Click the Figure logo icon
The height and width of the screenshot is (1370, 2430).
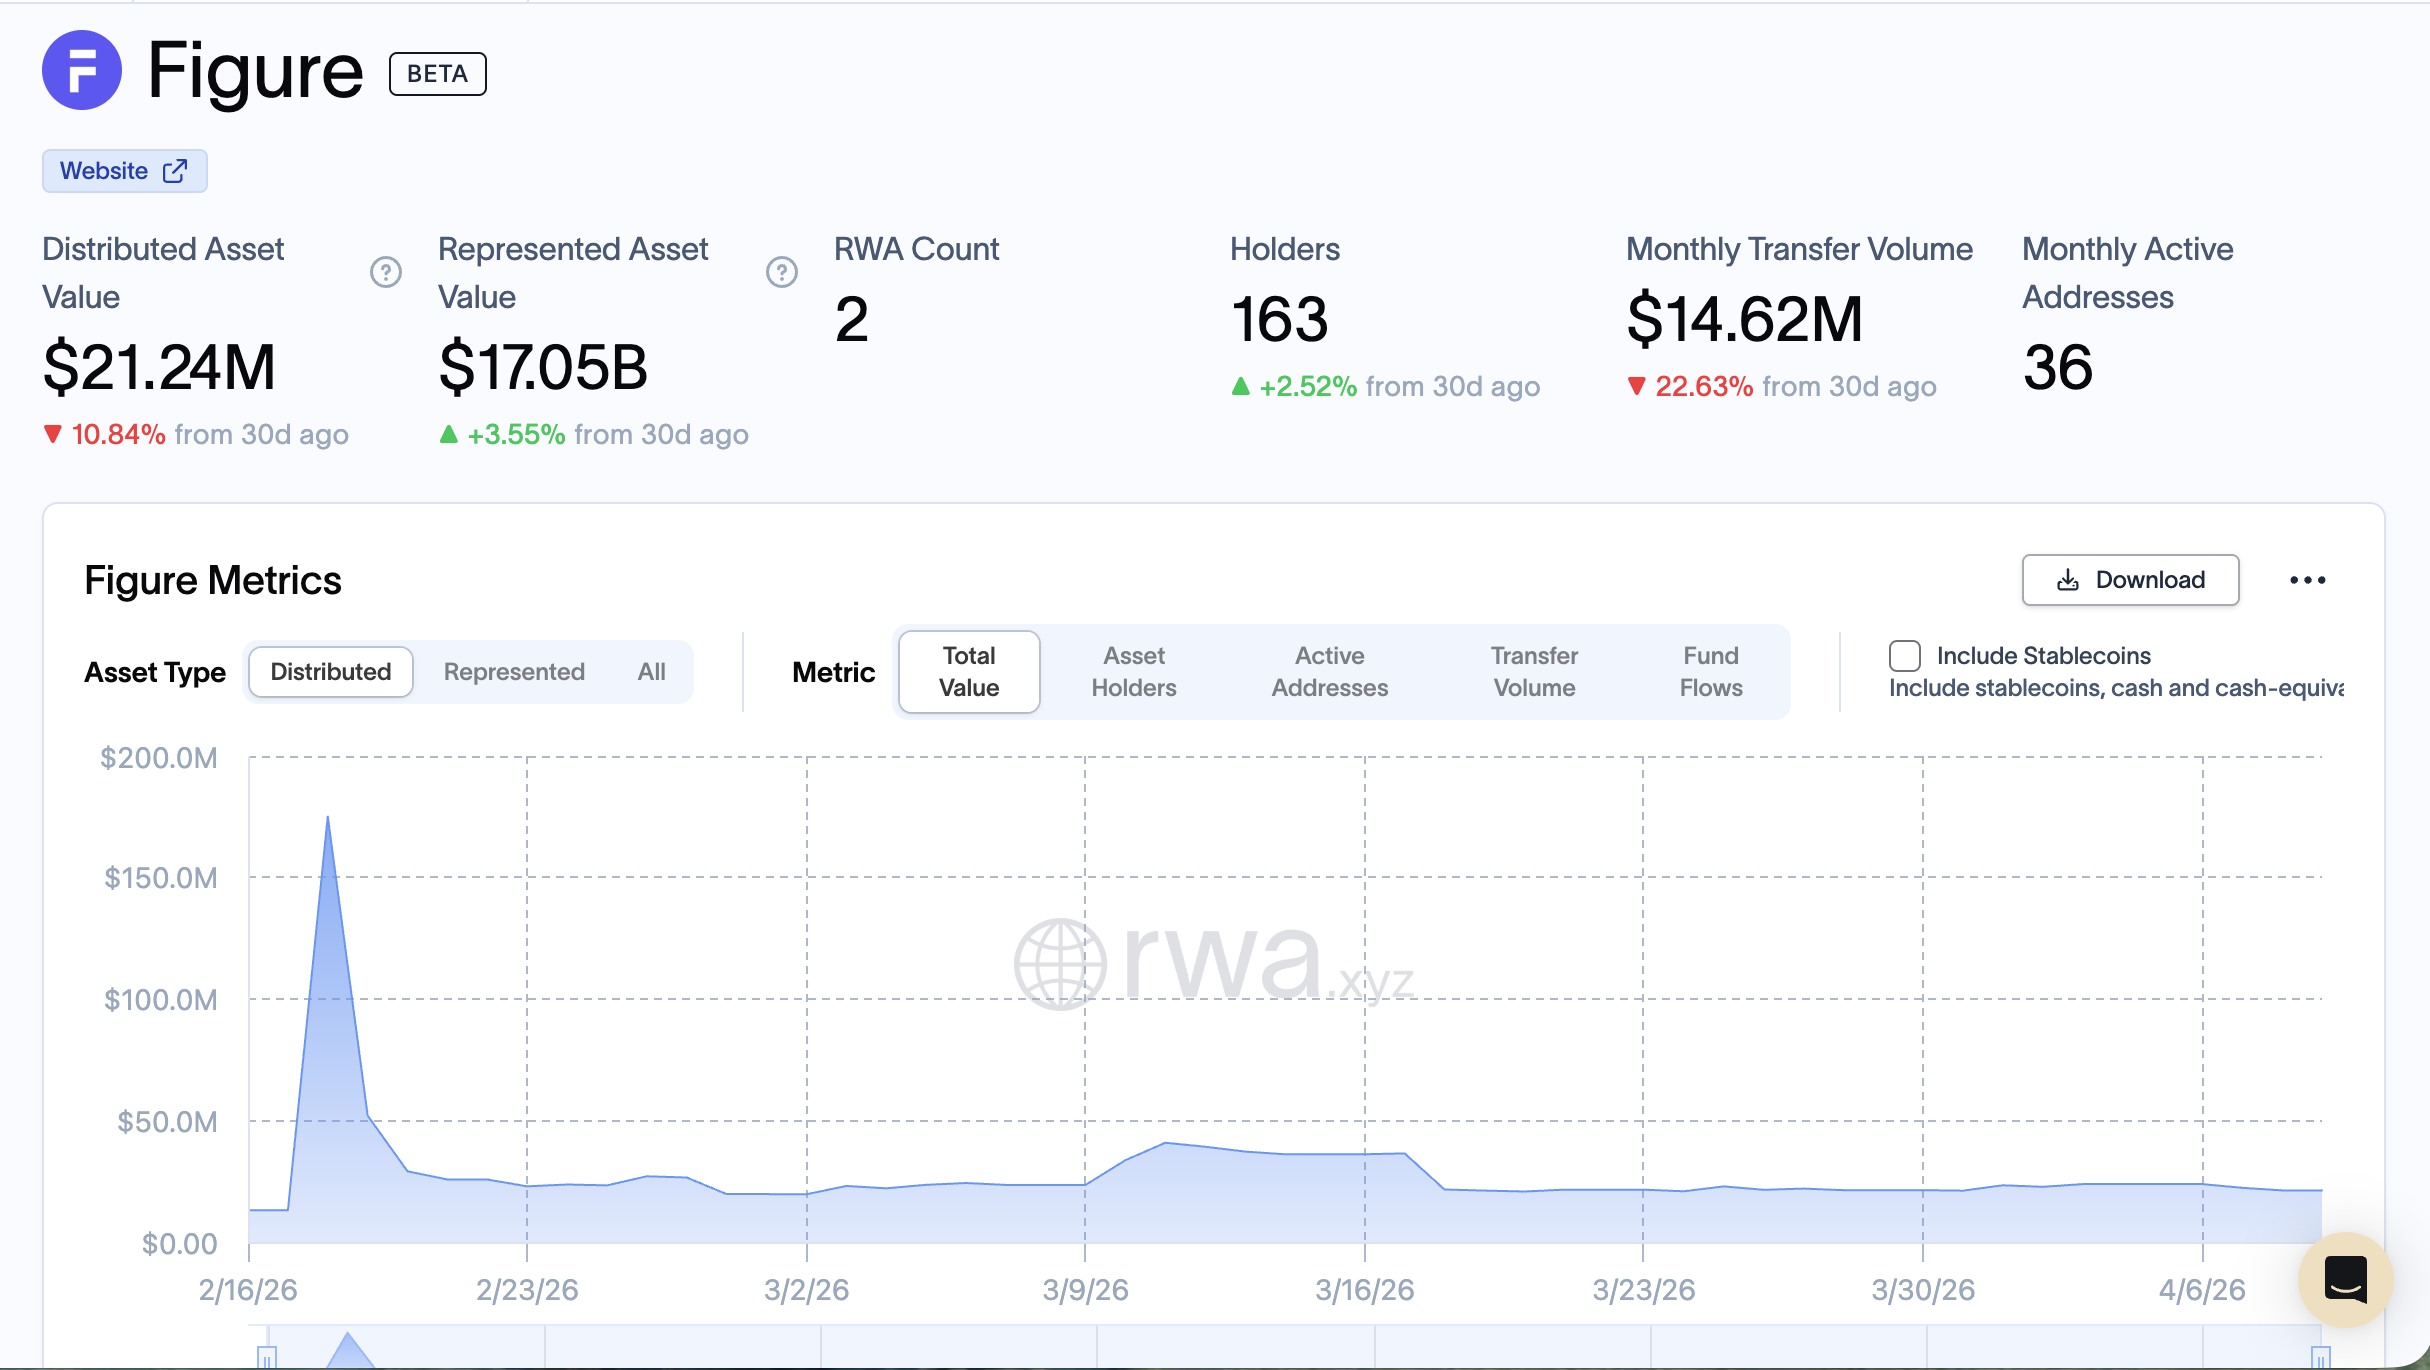tap(82, 71)
